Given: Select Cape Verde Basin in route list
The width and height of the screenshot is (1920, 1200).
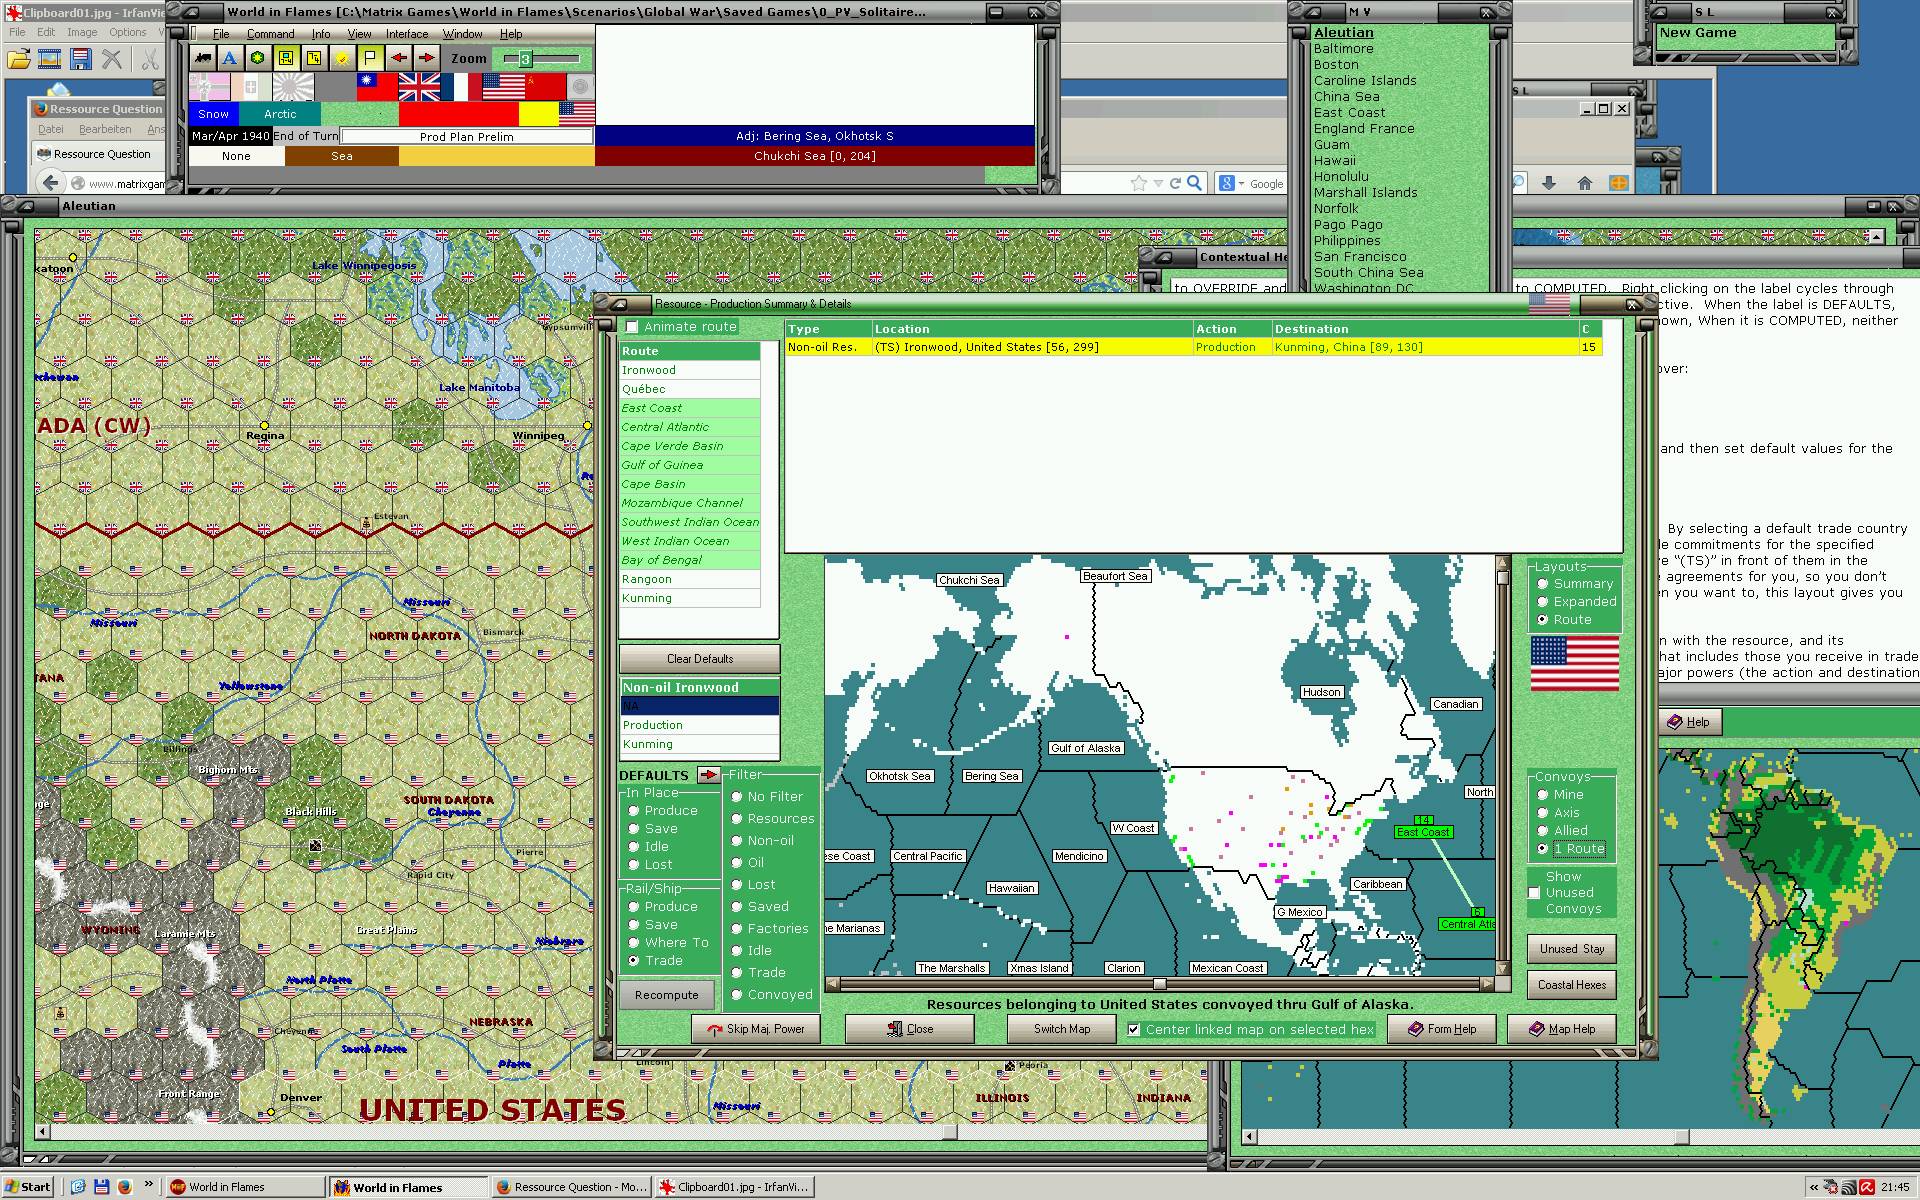Looking at the screenshot, I should (x=672, y=446).
